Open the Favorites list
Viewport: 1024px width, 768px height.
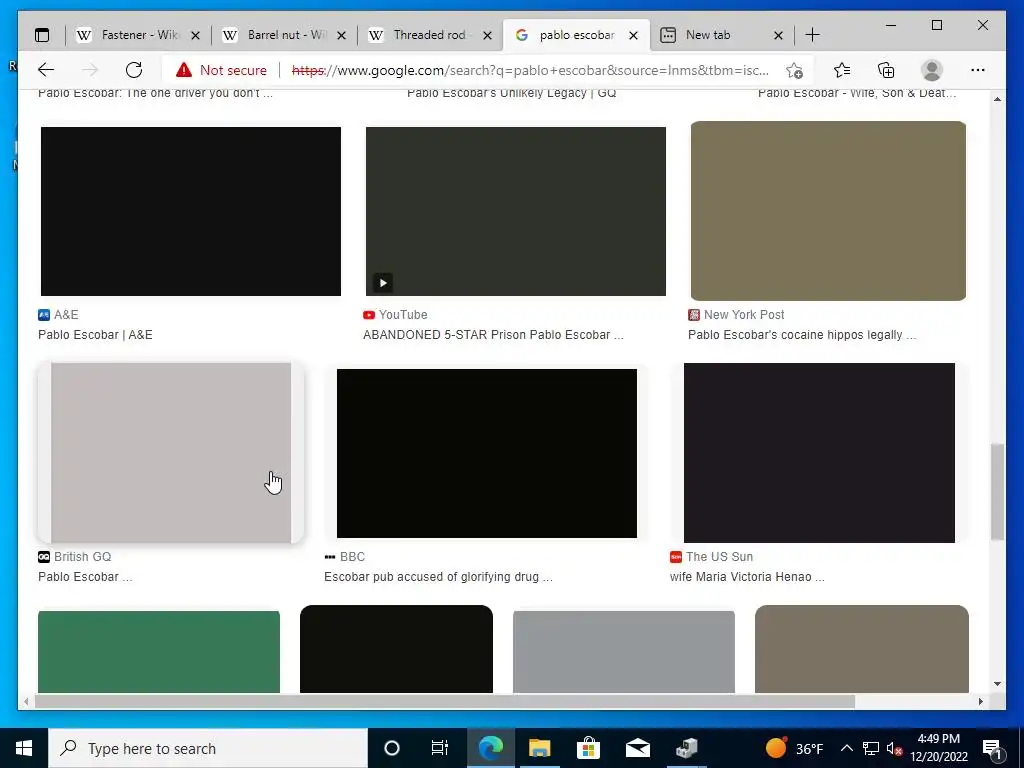click(x=842, y=70)
